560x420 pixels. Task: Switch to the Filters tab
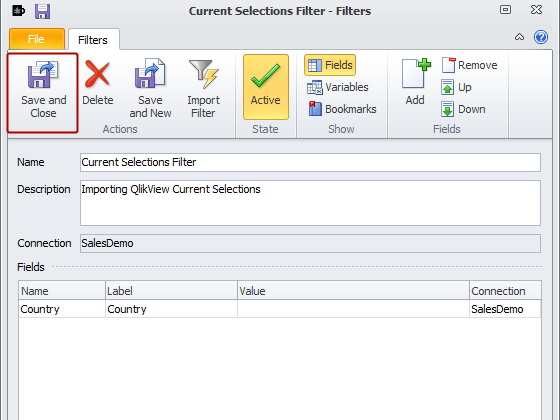93,39
